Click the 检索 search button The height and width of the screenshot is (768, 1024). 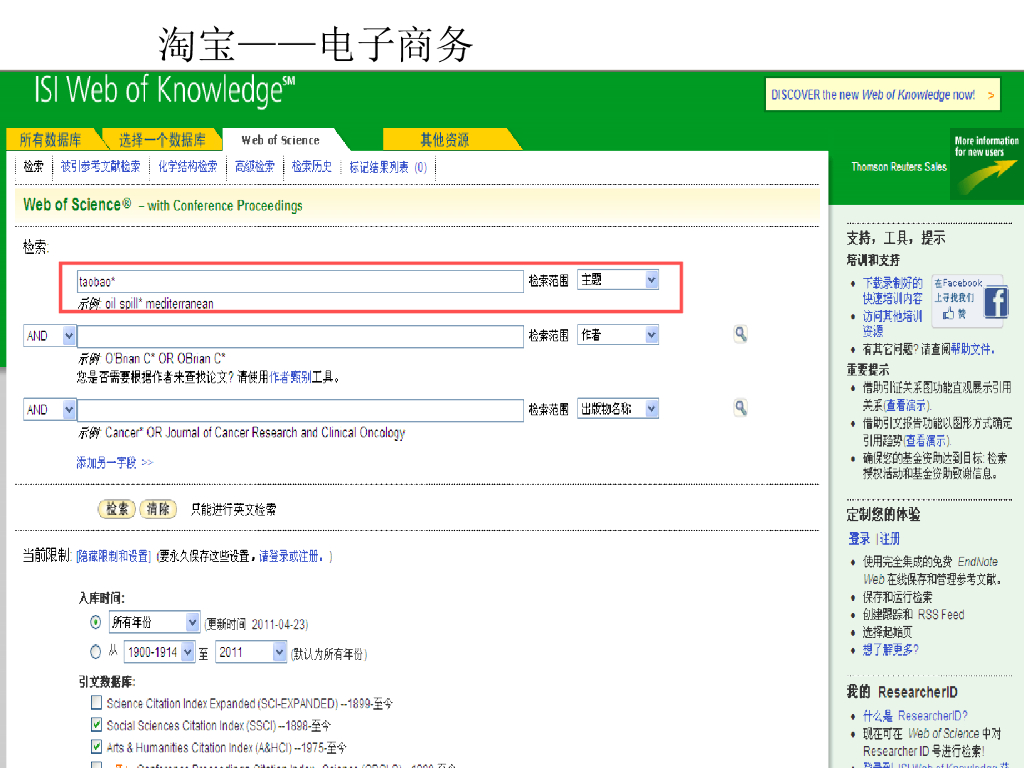(x=117, y=509)
